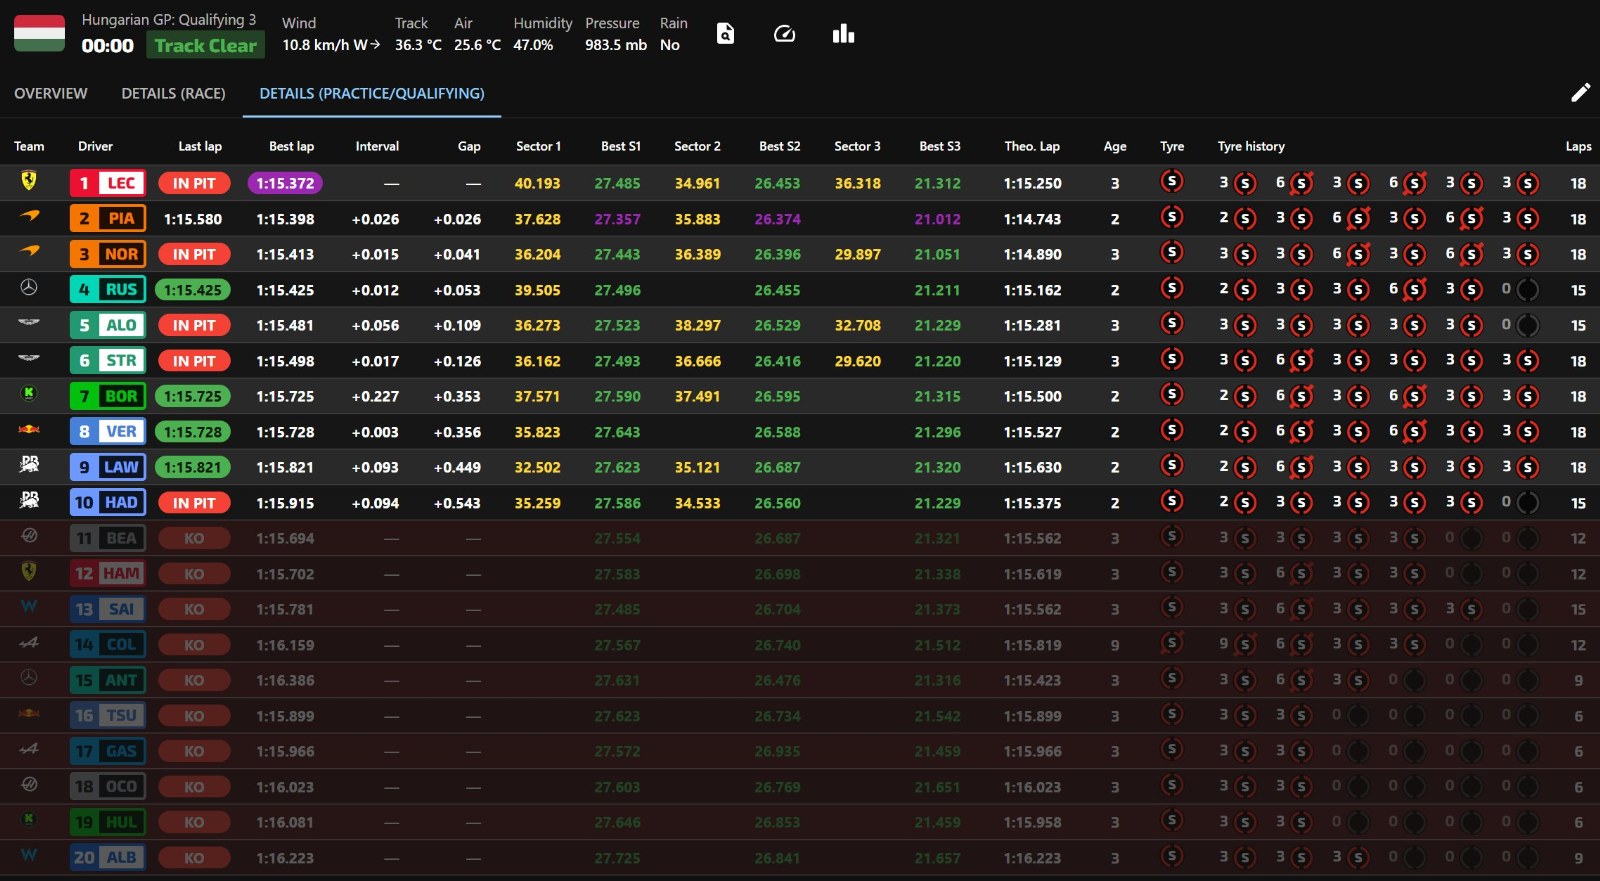The height and width of the screenshot is (881, 1600).
Task: Click the McLaren logo in PIA row
Action: click(29, 217)
